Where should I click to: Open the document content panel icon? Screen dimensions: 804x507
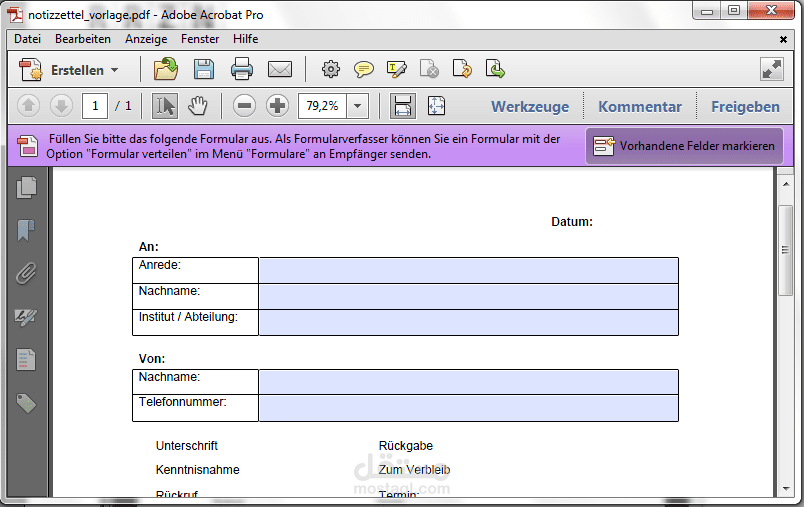tap(26, 360)
